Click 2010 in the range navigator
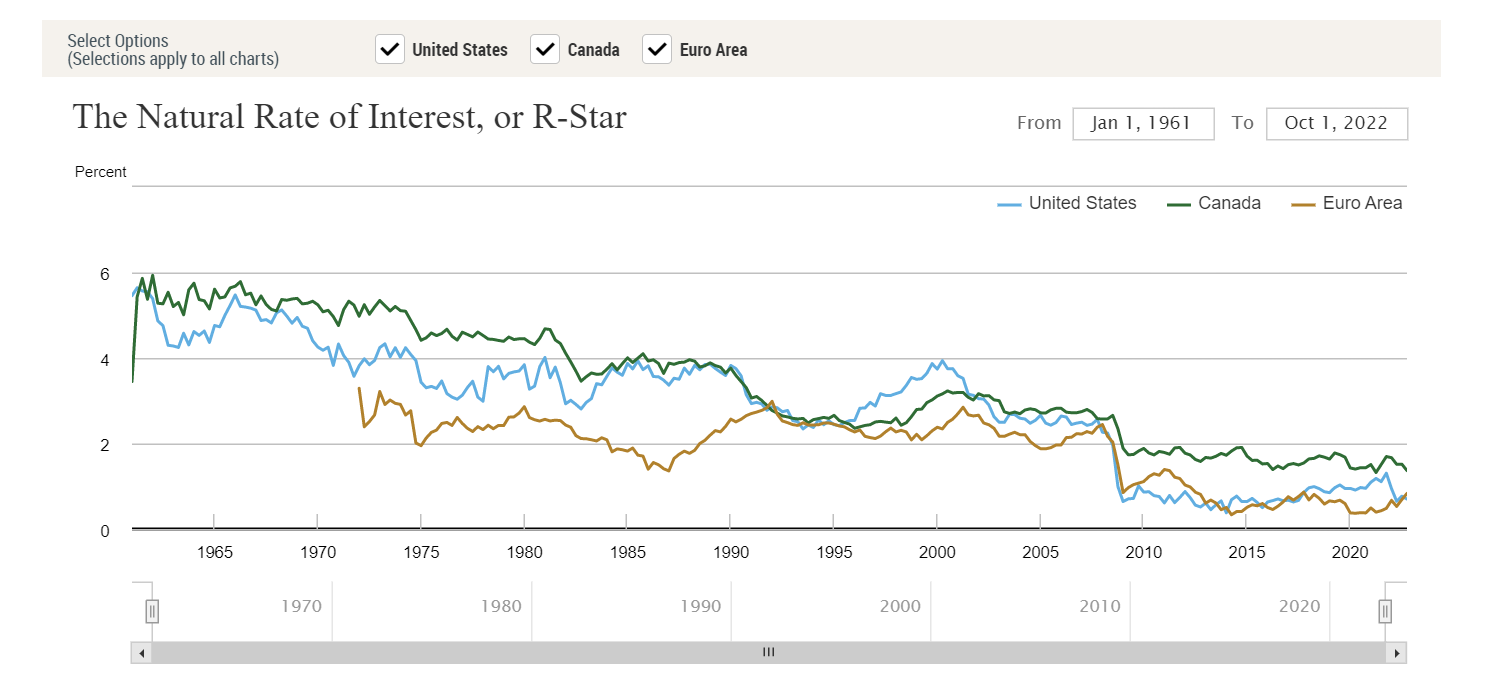 pyautogui.click(x=1100, y=606)
